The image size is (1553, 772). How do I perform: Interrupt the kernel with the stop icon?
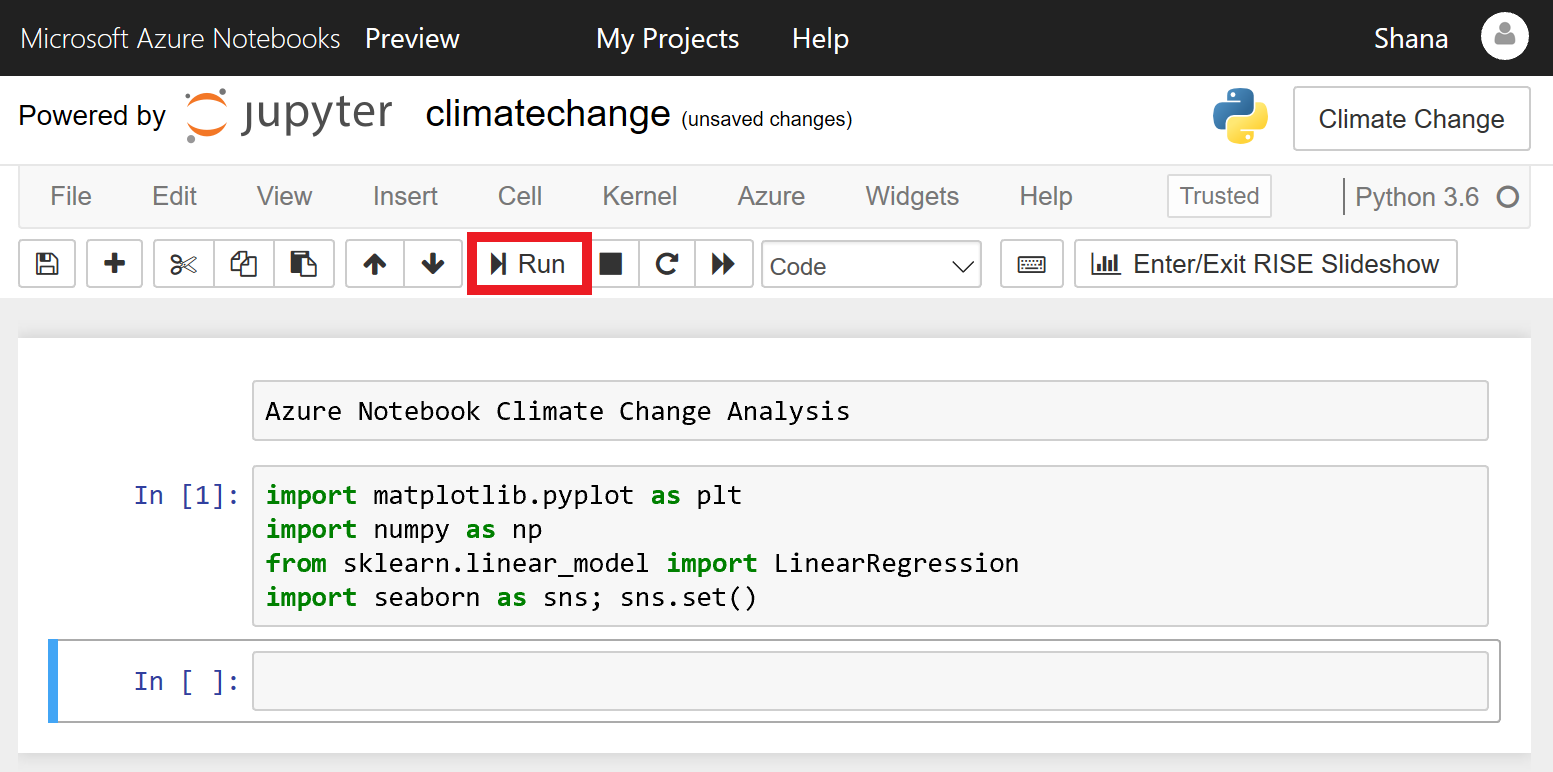coord(611,264)
